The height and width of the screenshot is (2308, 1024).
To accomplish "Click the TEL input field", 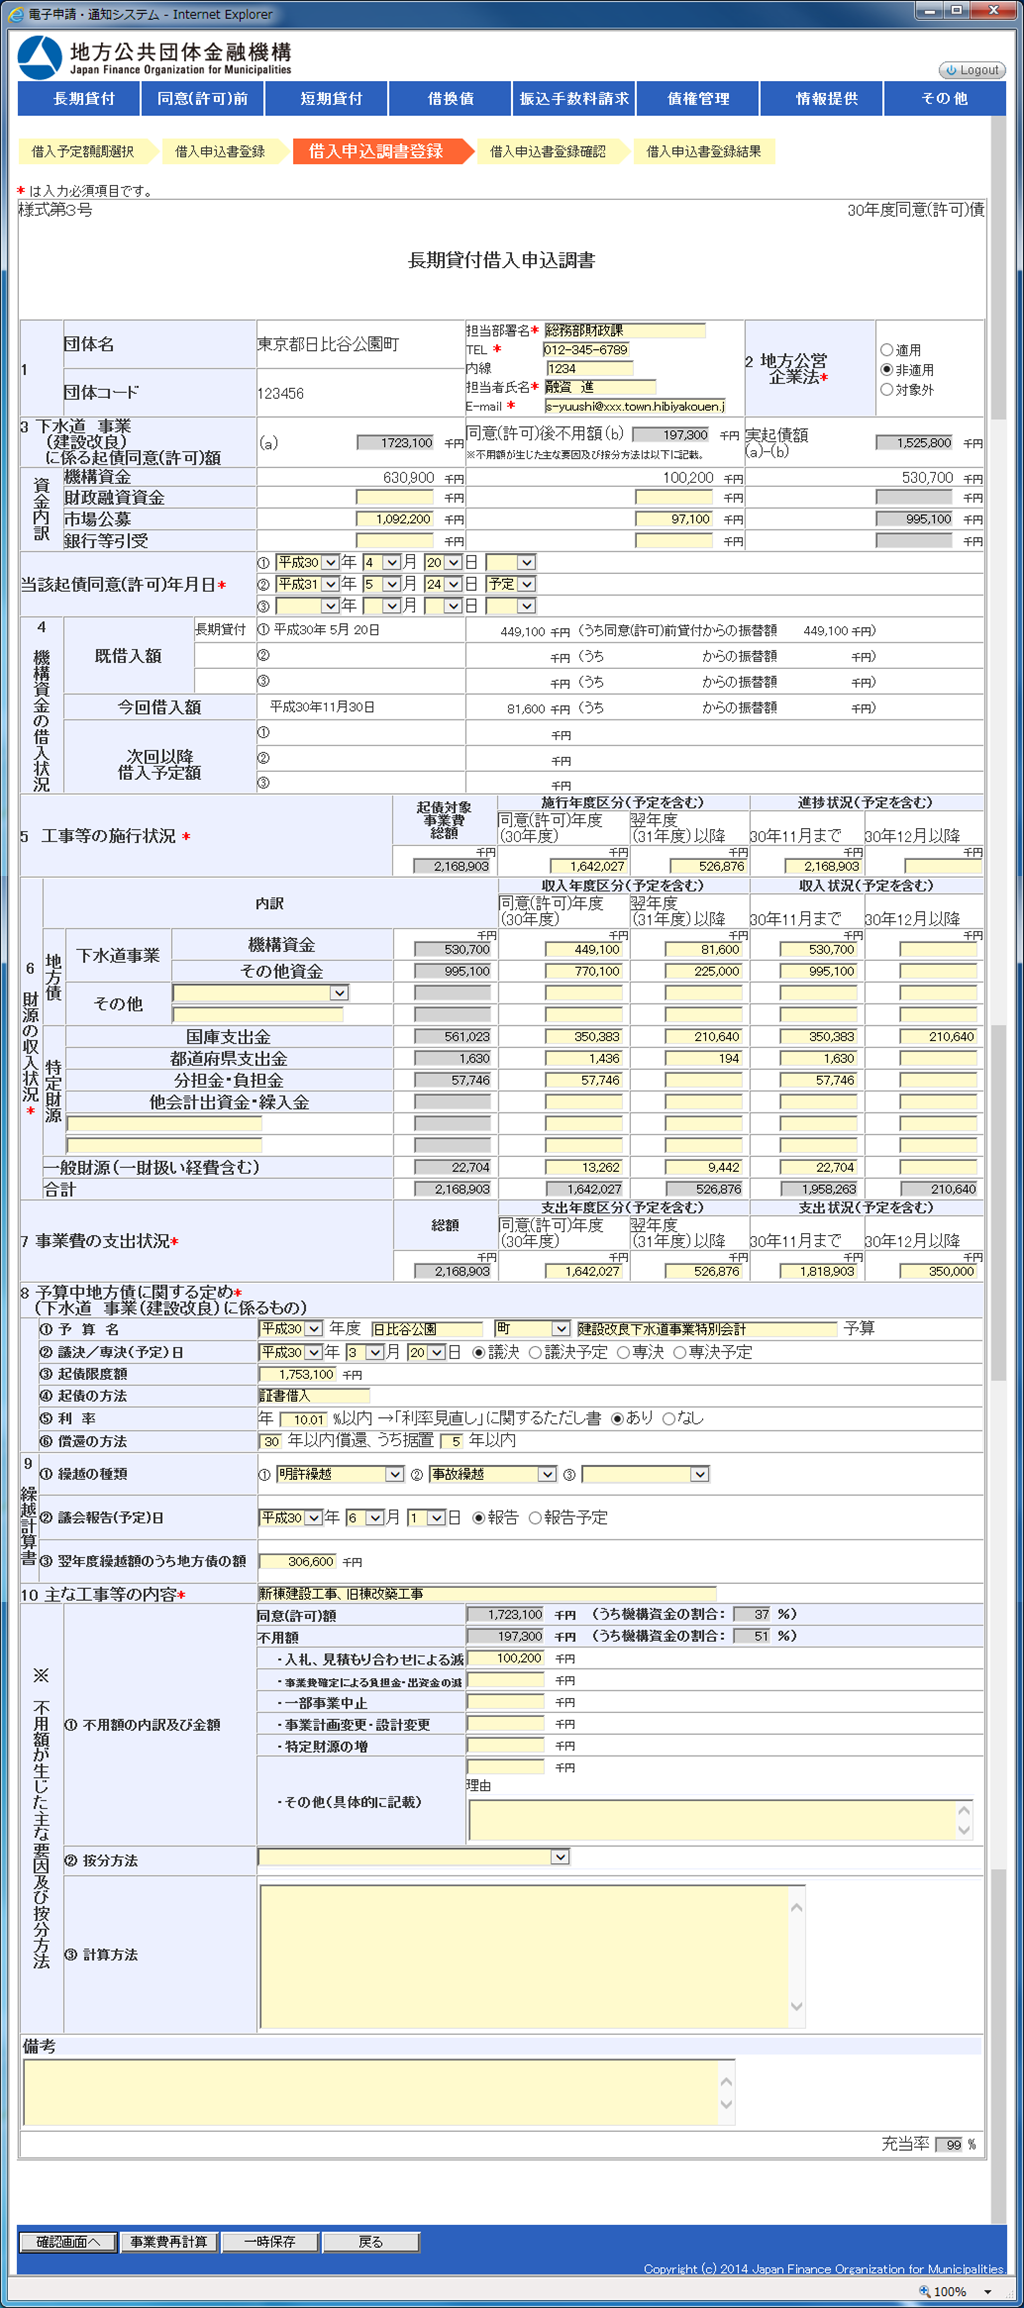I will pyautogui.click(x=586, y=350).
